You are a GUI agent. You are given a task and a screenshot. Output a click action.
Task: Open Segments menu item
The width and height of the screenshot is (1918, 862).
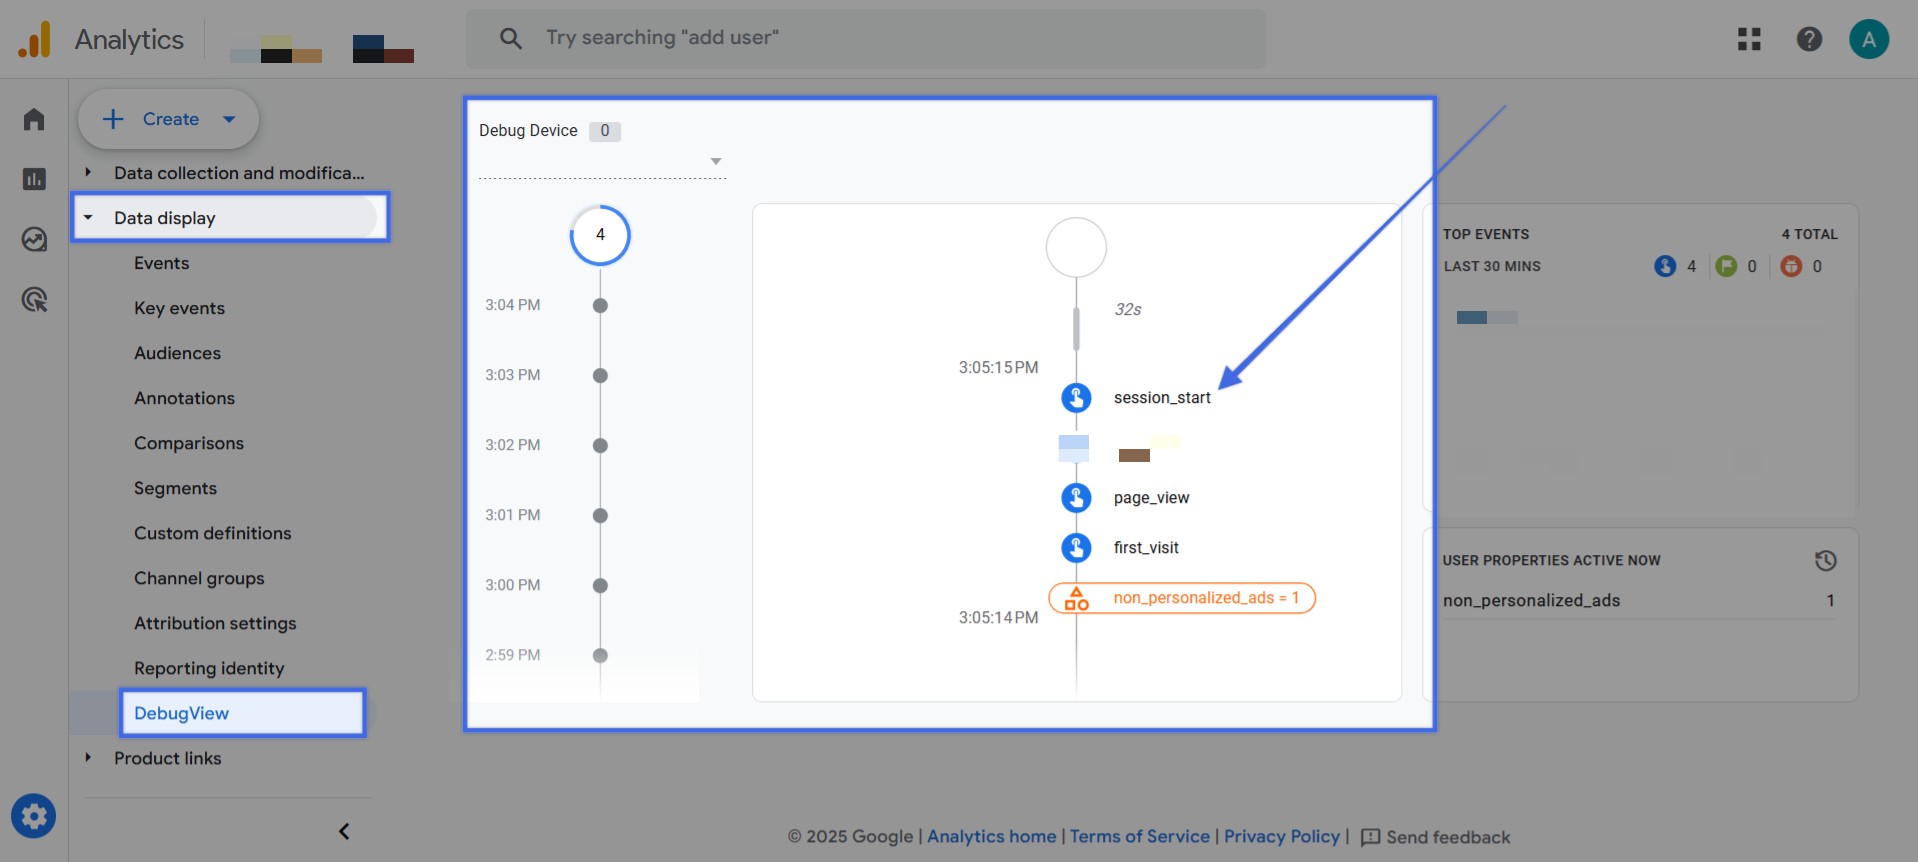pos(175,488)
